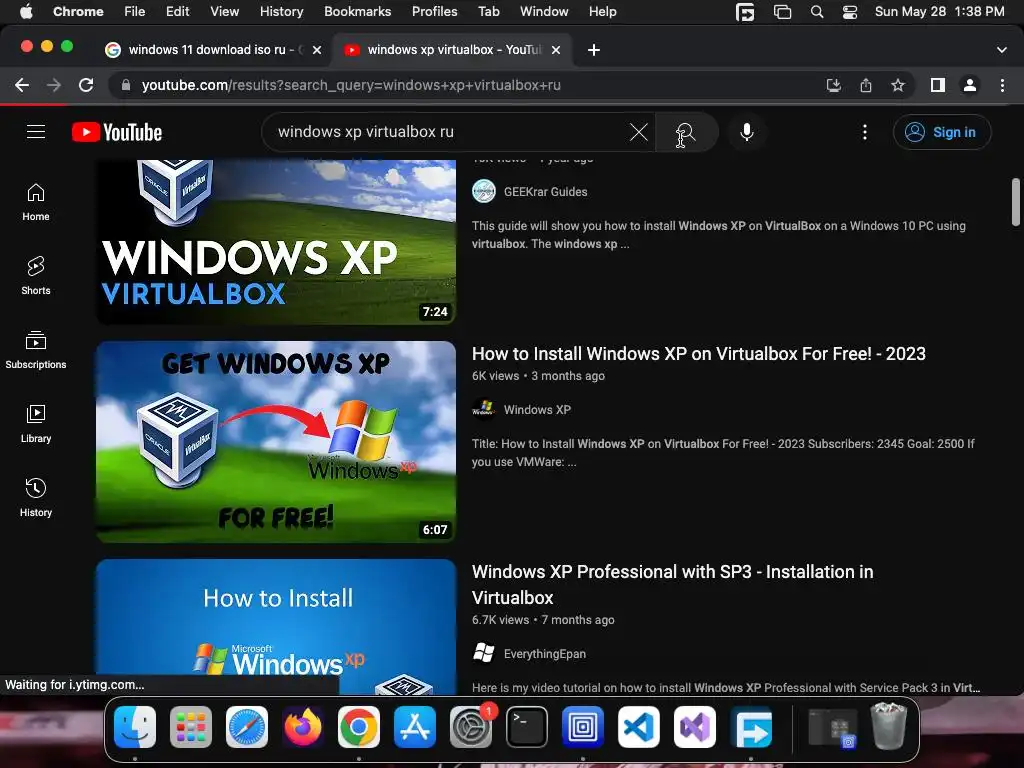Image resolution: width=1024 pixels, height=768 pixels.
Task: Click the YouTube logo
Action: coord(117,132)
